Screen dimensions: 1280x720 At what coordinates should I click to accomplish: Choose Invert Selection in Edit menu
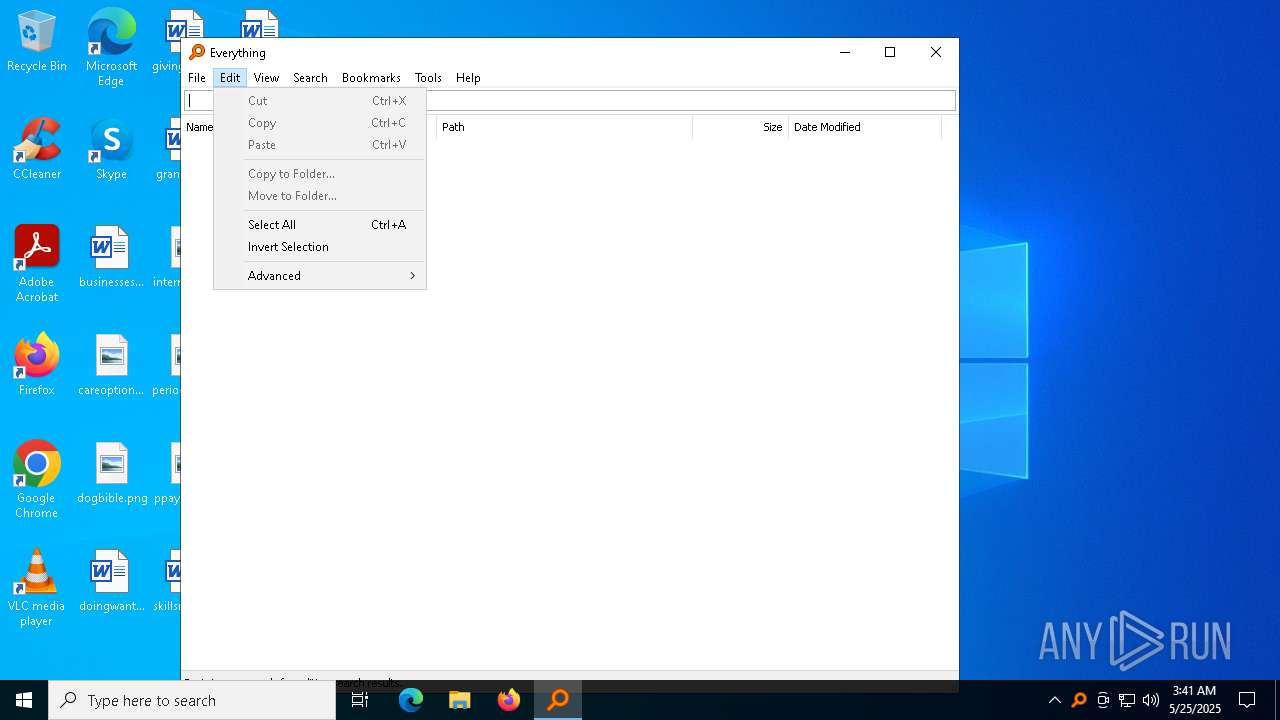[320, 247]
